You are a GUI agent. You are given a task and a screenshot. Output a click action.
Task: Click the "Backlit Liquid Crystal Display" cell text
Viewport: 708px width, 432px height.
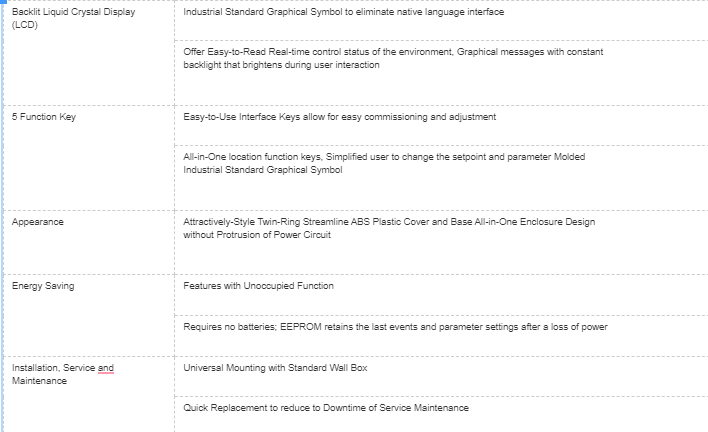point(73,12)
